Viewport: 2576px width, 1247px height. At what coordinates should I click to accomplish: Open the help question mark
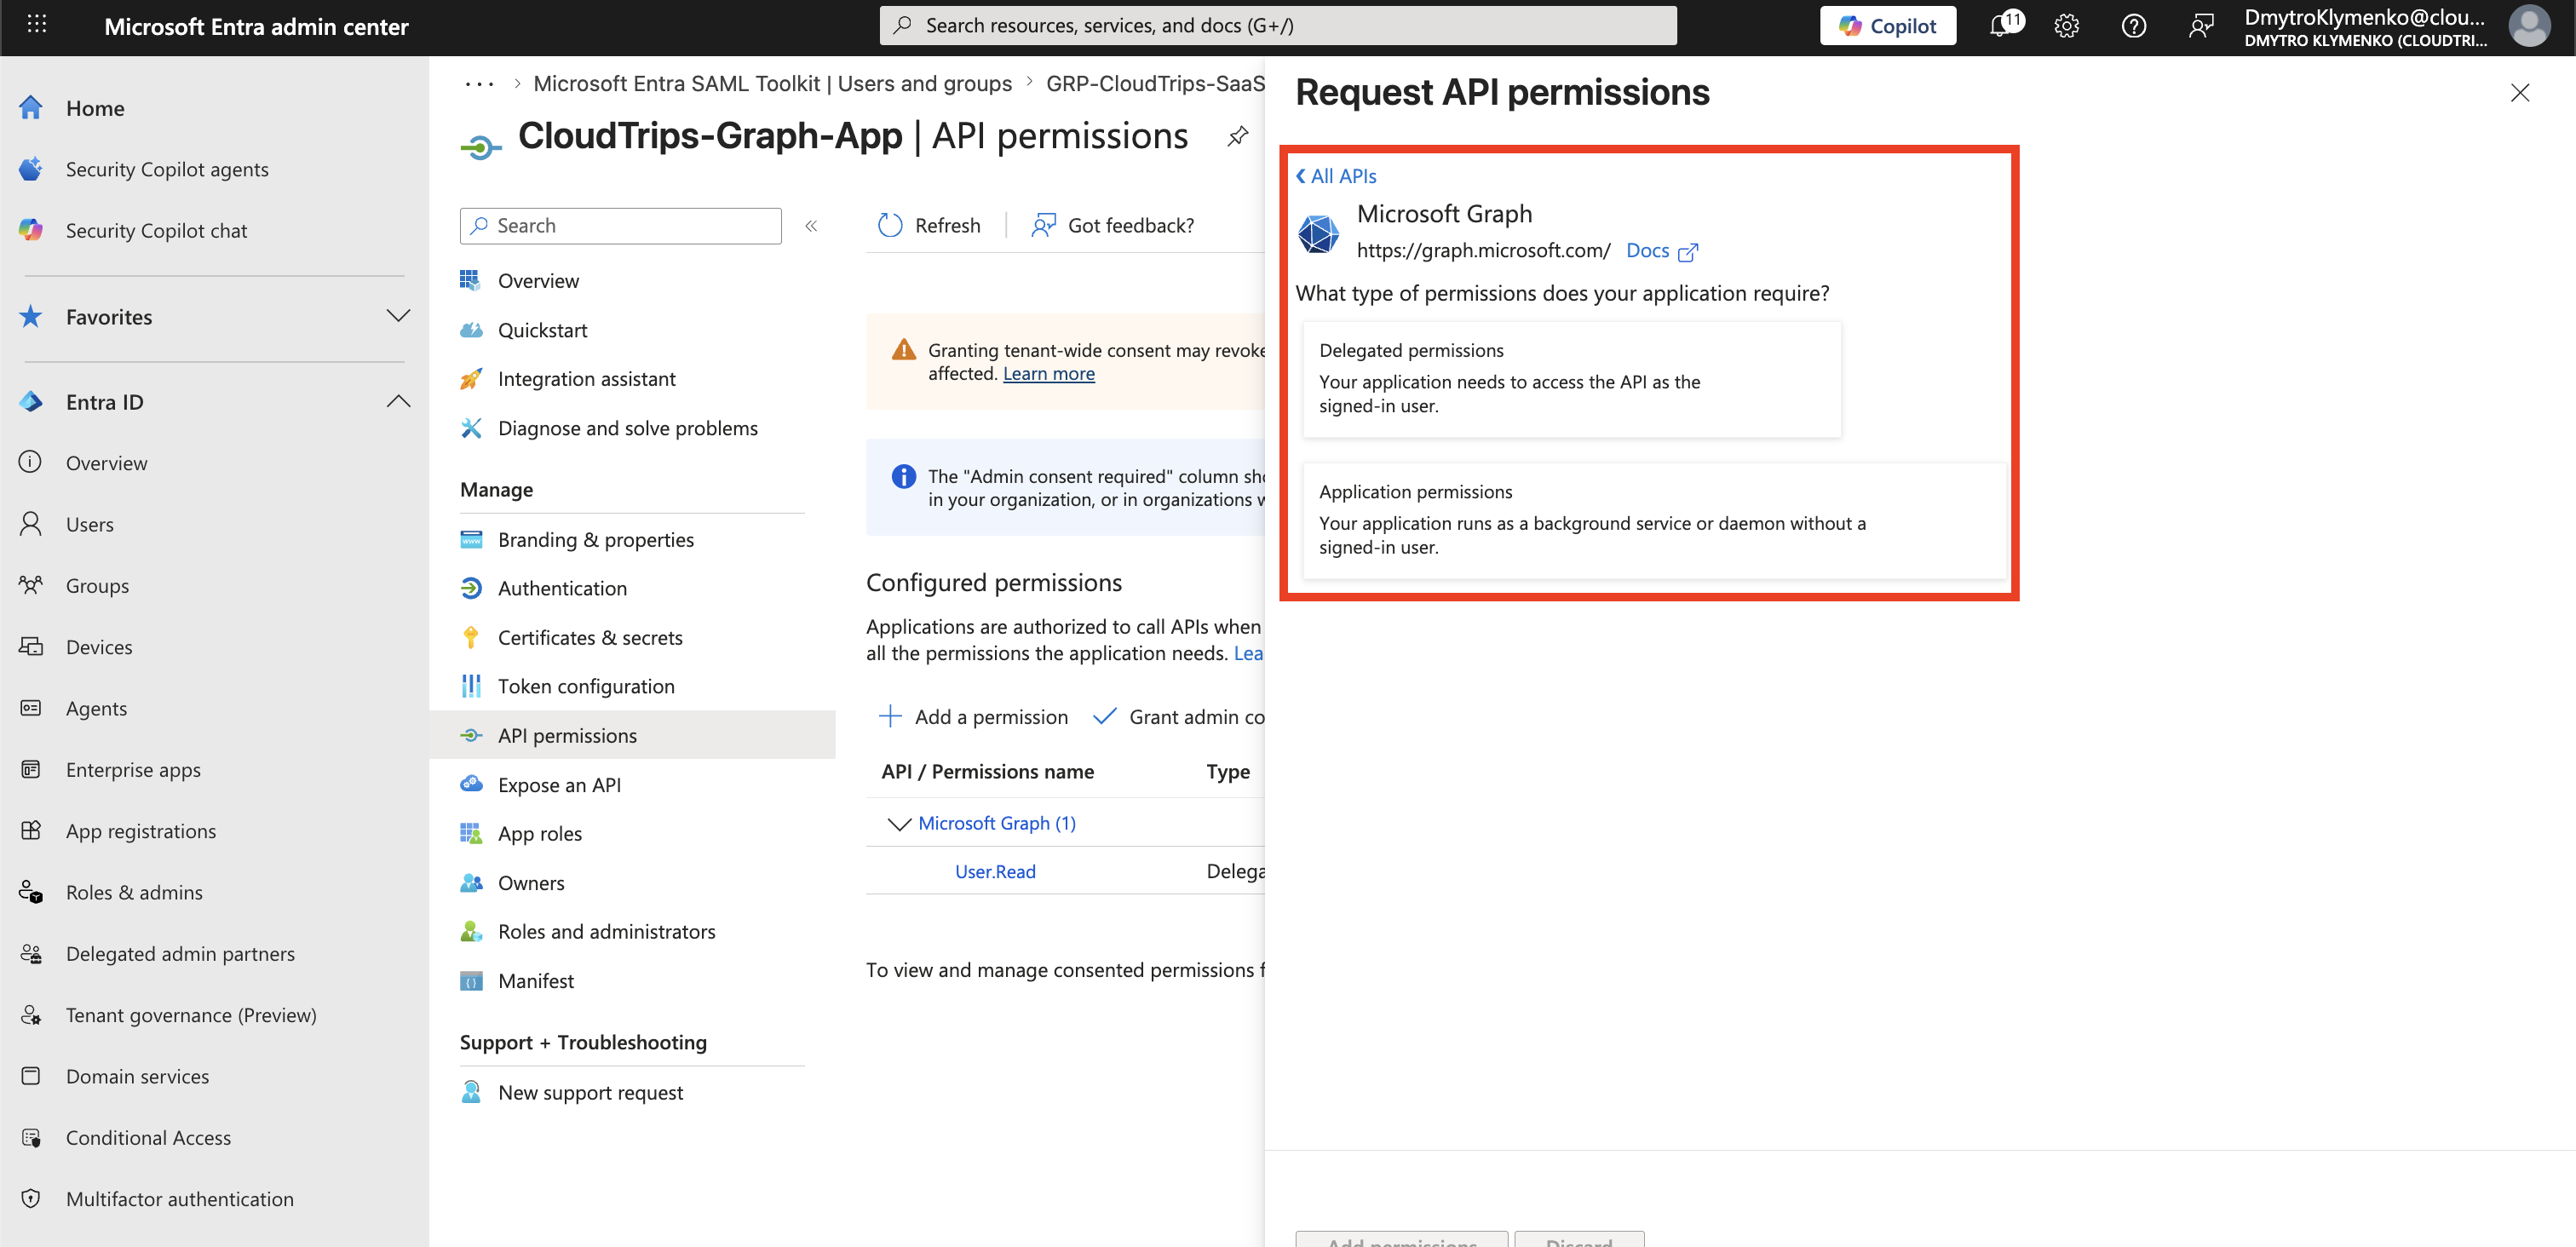pyautogui.click(x=2133, y=26)
